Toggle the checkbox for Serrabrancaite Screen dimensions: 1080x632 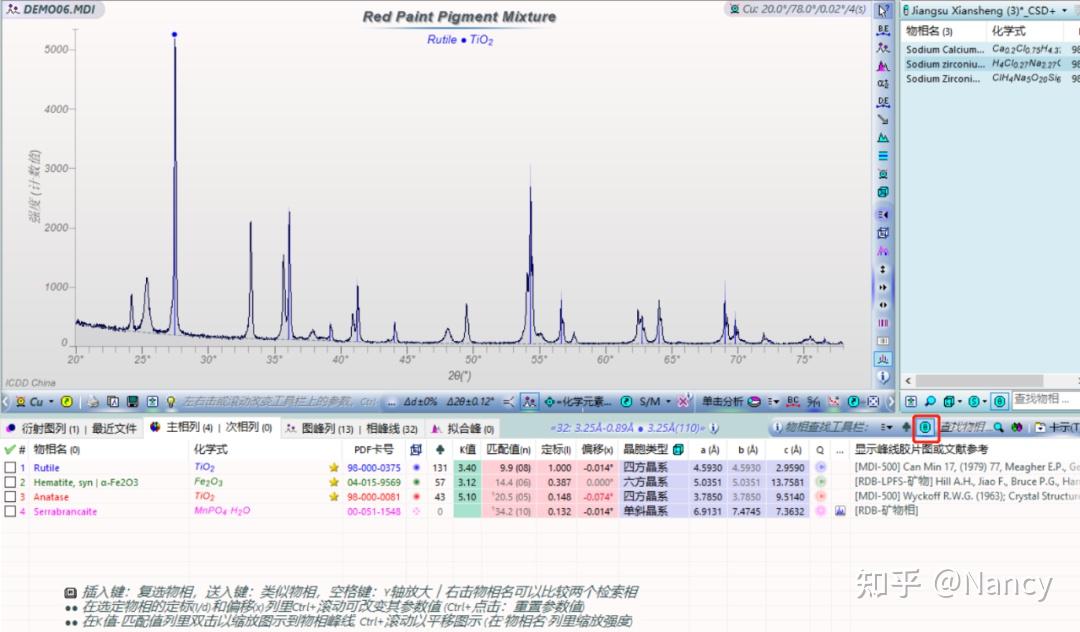(x=10, y=511)
